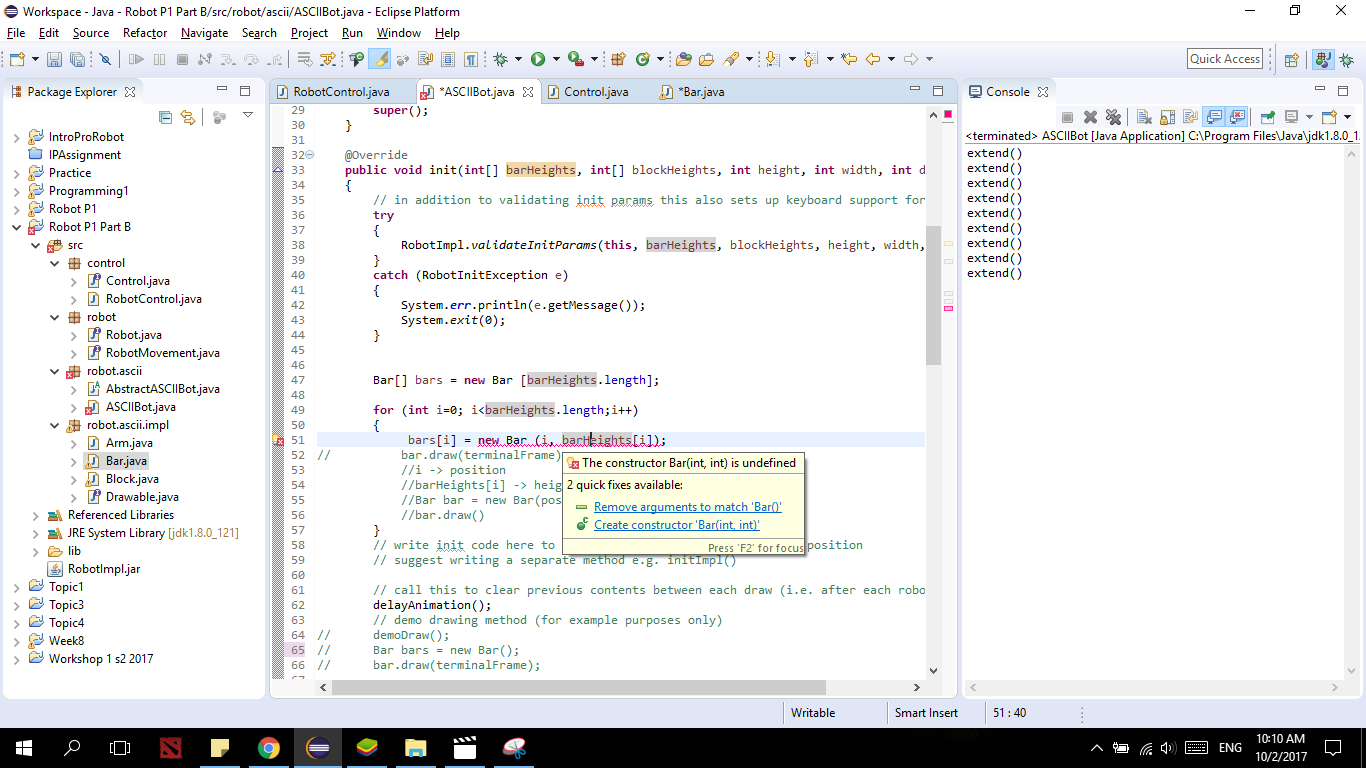Switch to the Control.java editor tab
Viewport: 1366px width, 768px height.
pos(596,92)
